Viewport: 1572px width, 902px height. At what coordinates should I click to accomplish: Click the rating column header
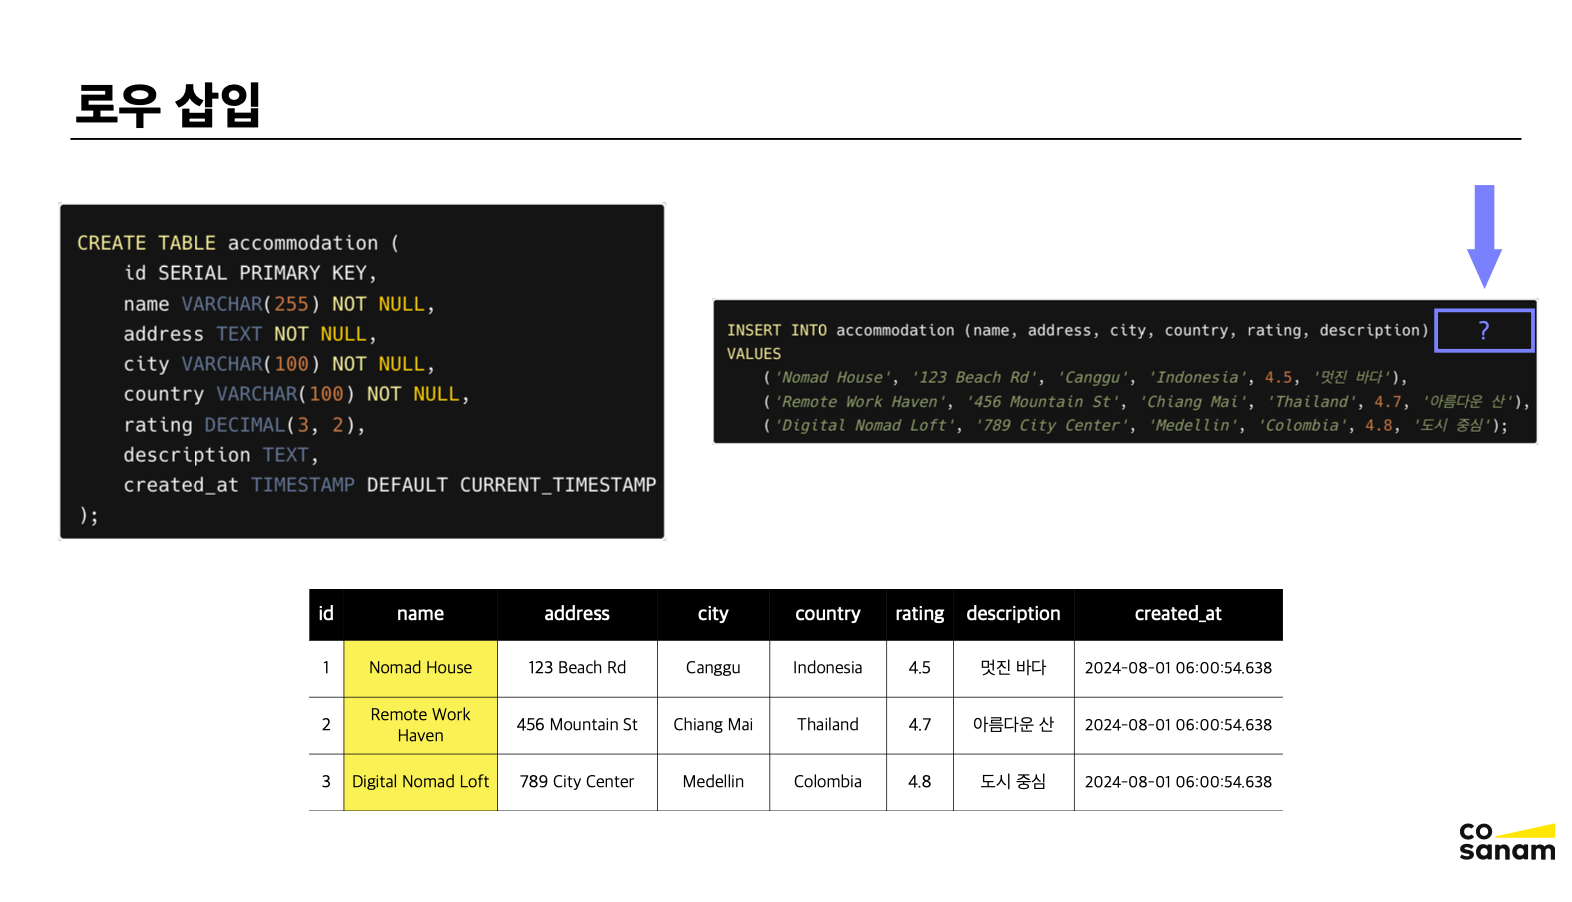click(919, 614)
